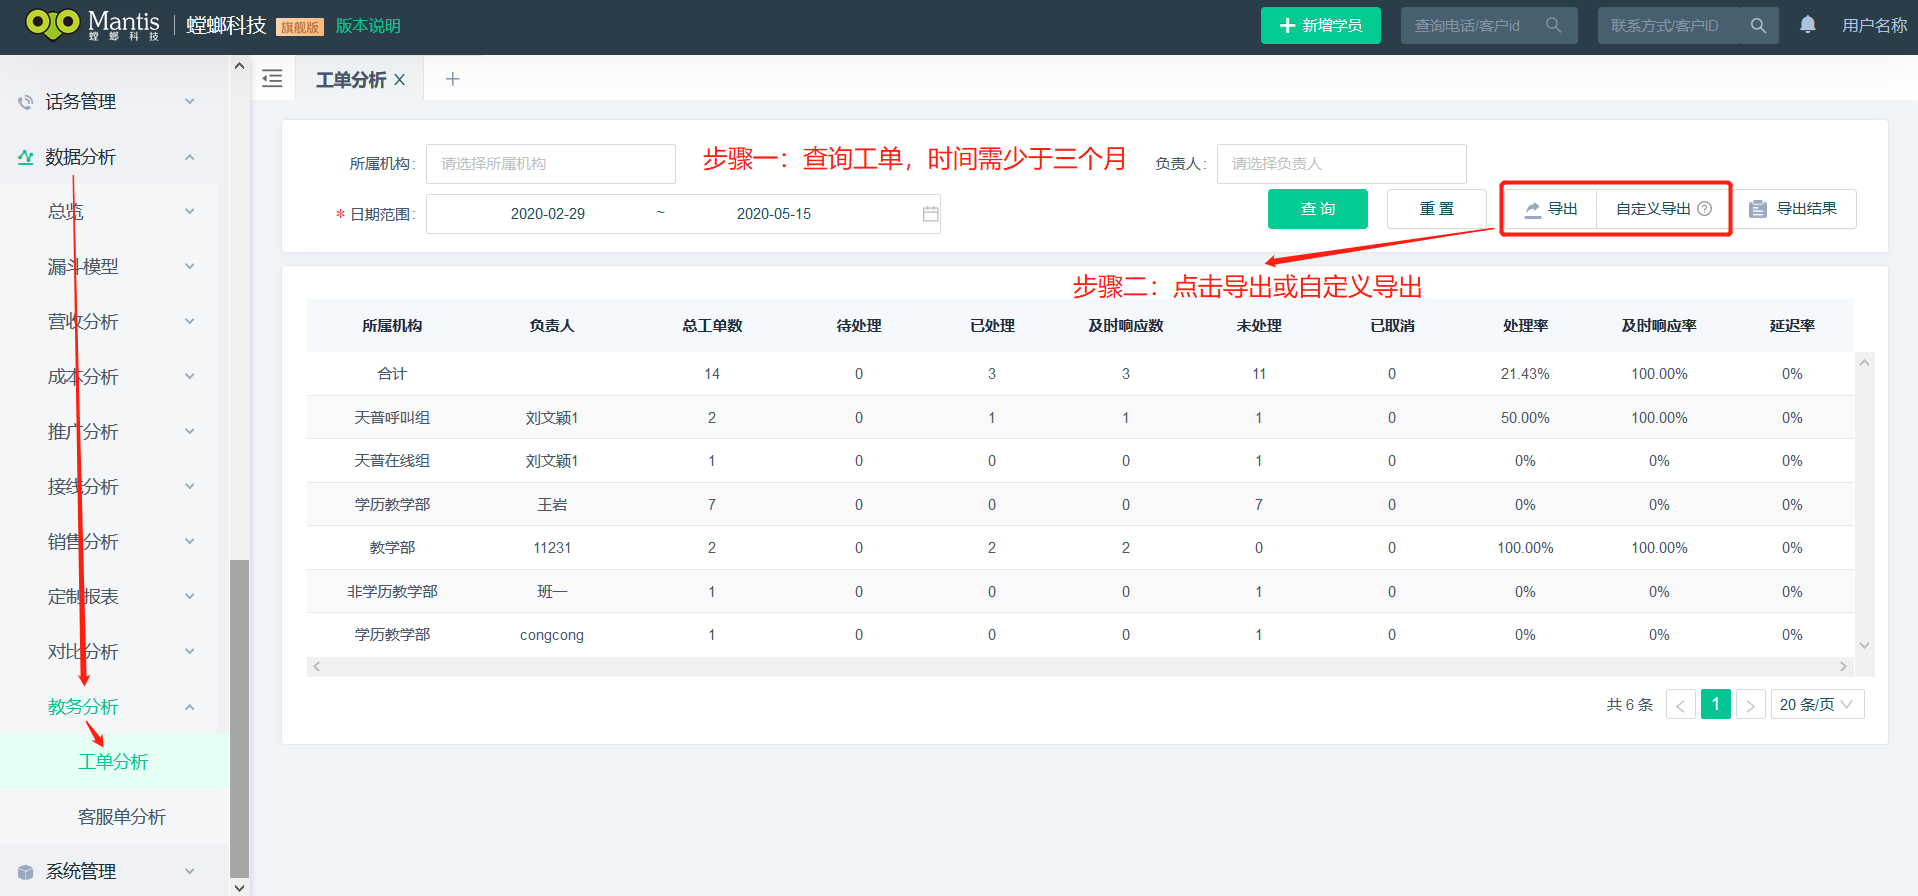This screenshot has width=1918, height=896.
Task: Add a new tab with plus icon
Action: coord(452,79)
